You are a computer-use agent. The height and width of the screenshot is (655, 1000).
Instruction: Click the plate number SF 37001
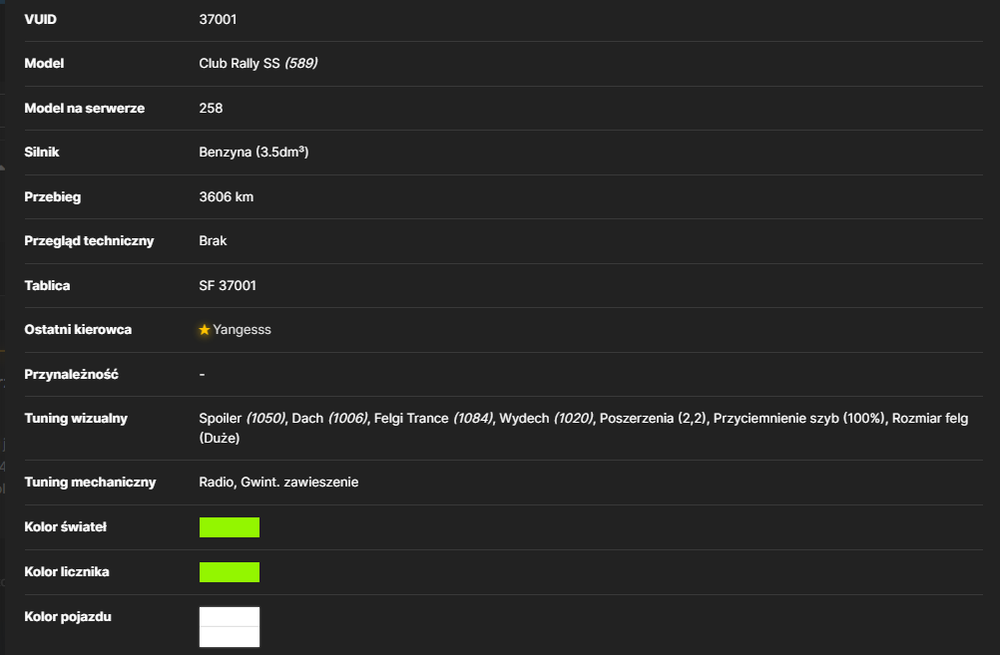[x=227, y=285]
